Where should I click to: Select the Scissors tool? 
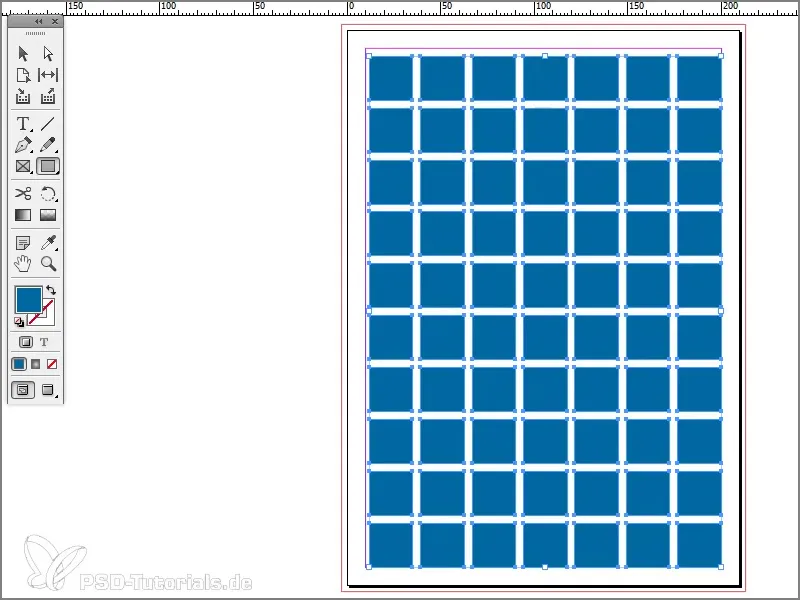[22, 192]
